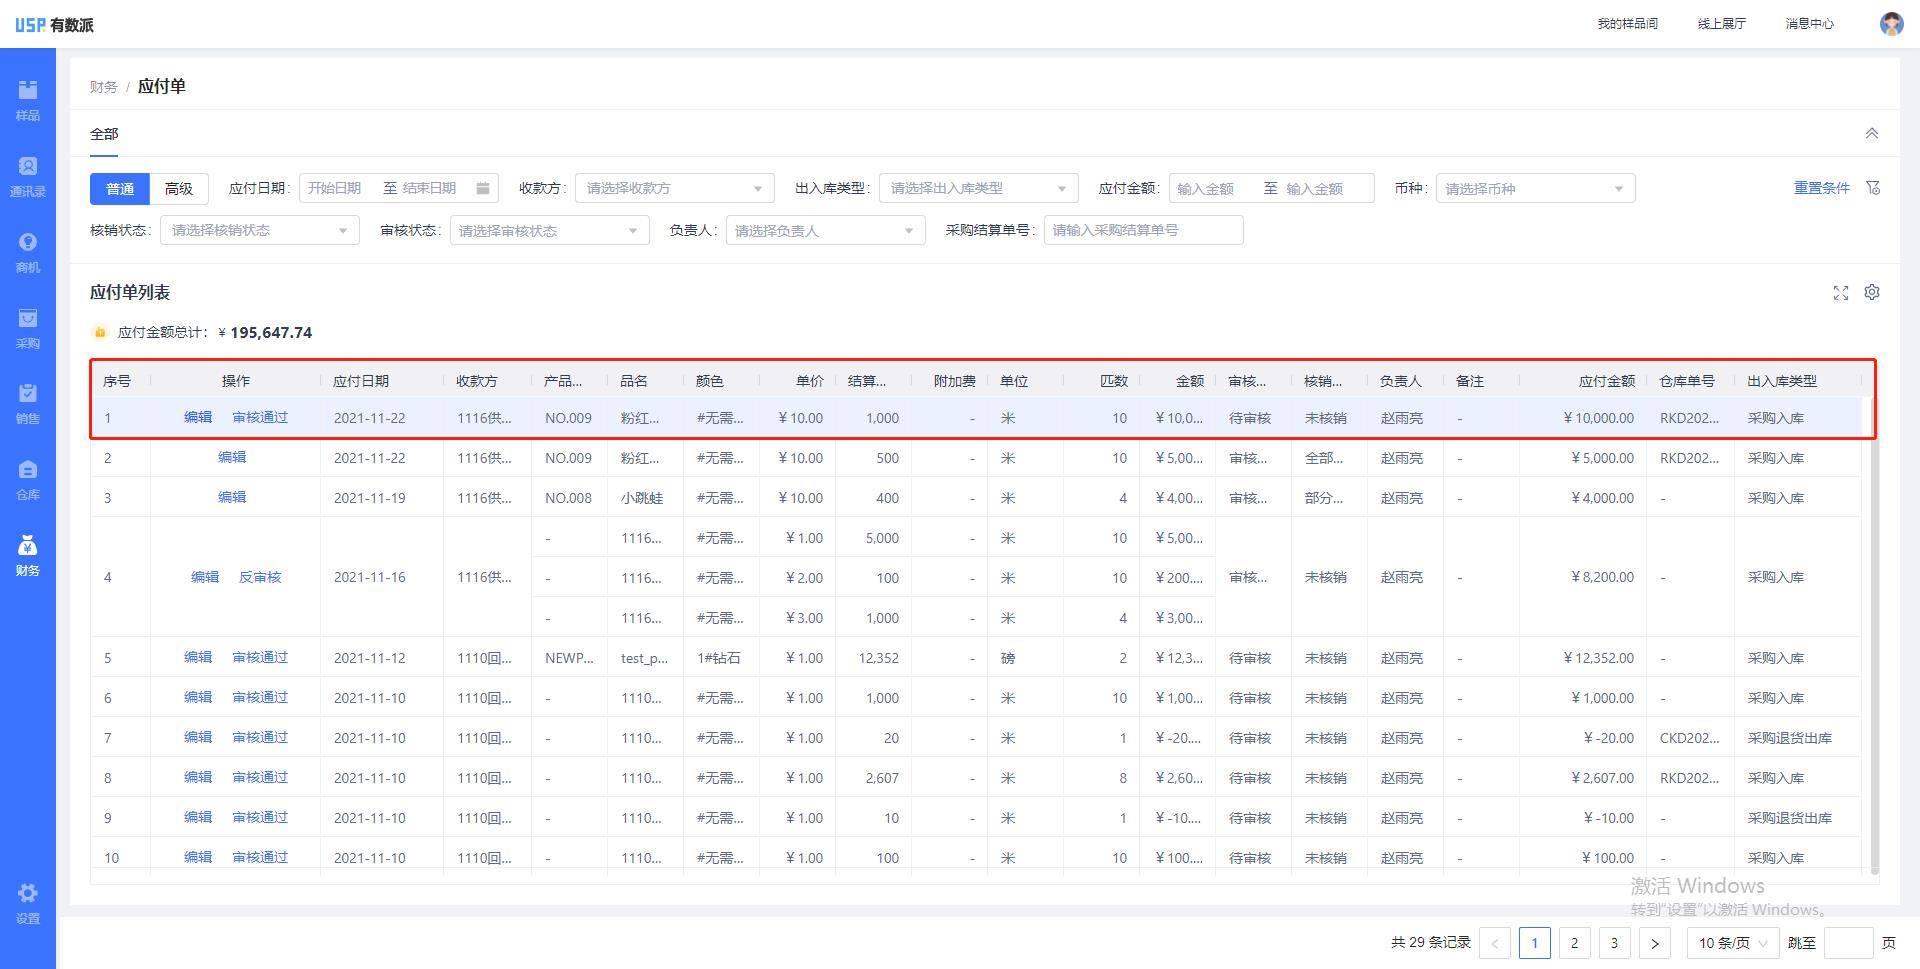The height and width of the screenshot is (969, 1920).
Task: Toggle fullscreen for the table
Action: tap(1841, 293)
